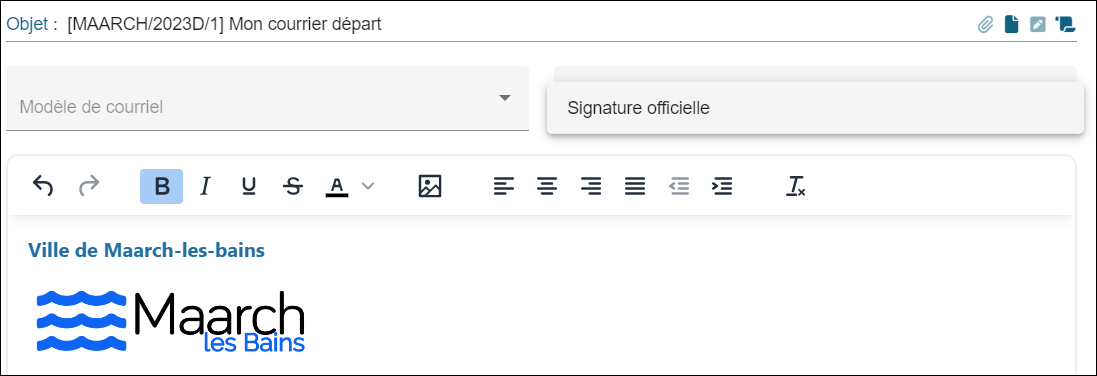Viewport: 1097px width, 376px height.
Task: Click the redo arrow in editor toolbar
Action: (89, 186)
